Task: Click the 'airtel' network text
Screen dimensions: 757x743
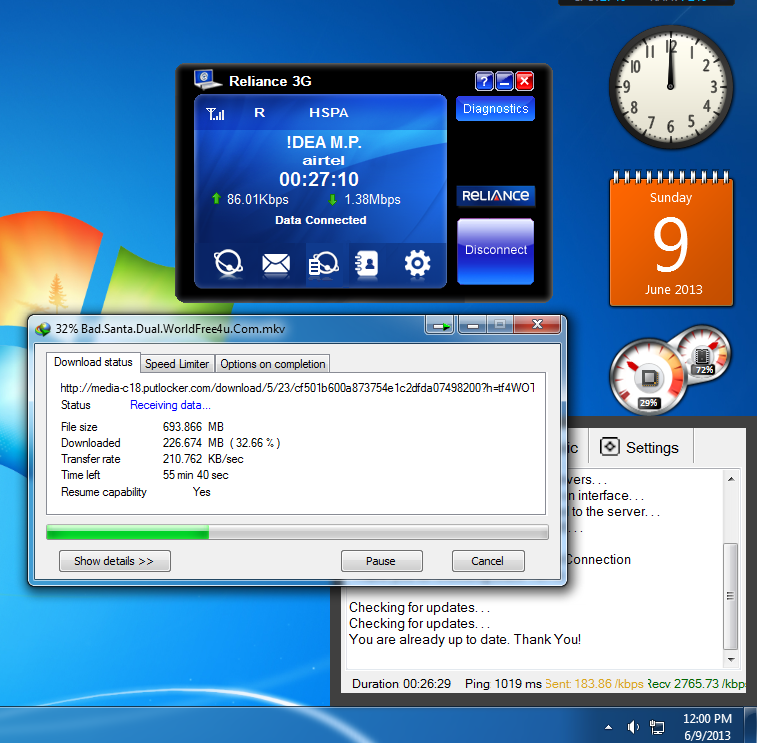Action: click(323, 160)
